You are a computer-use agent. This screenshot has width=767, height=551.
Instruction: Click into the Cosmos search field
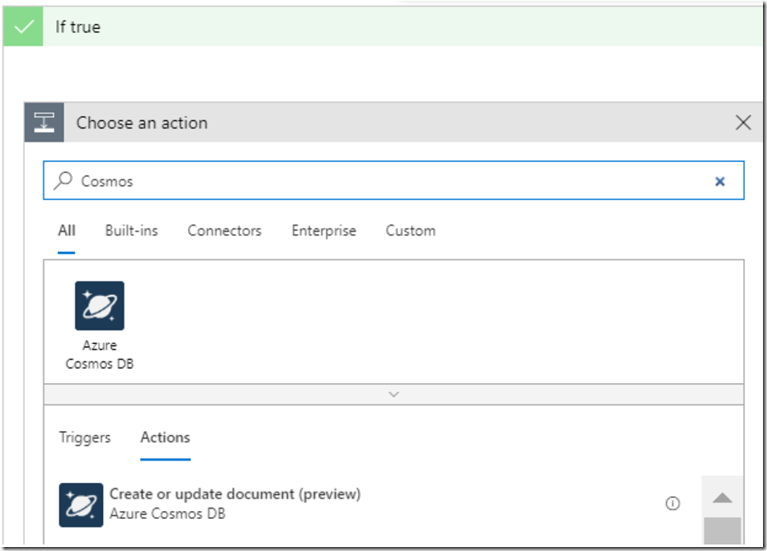[394, 181]
